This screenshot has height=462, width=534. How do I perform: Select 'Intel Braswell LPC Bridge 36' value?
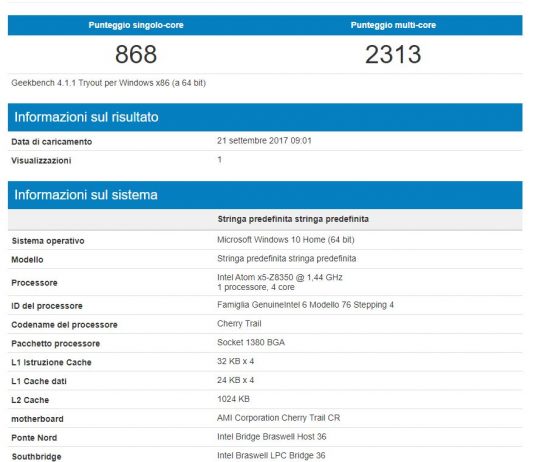pyautogui.click(x=271, y=455)
